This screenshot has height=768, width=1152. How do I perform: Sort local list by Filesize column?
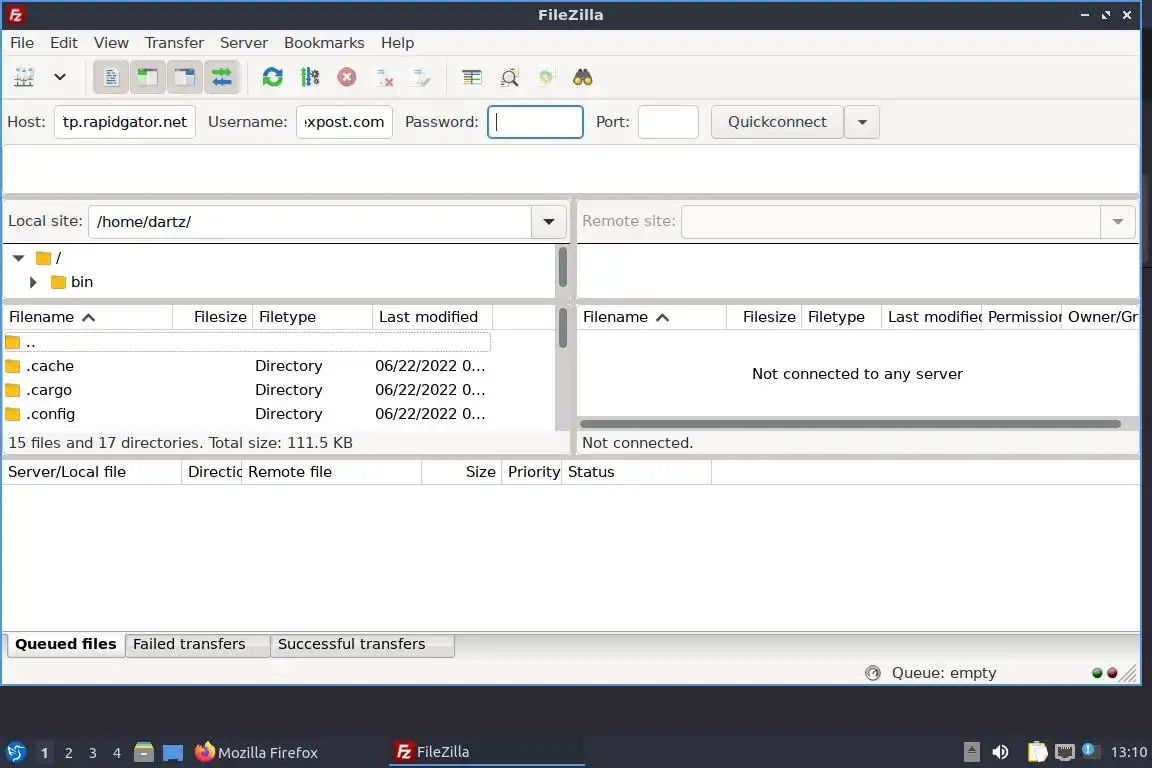click(213, 317)
